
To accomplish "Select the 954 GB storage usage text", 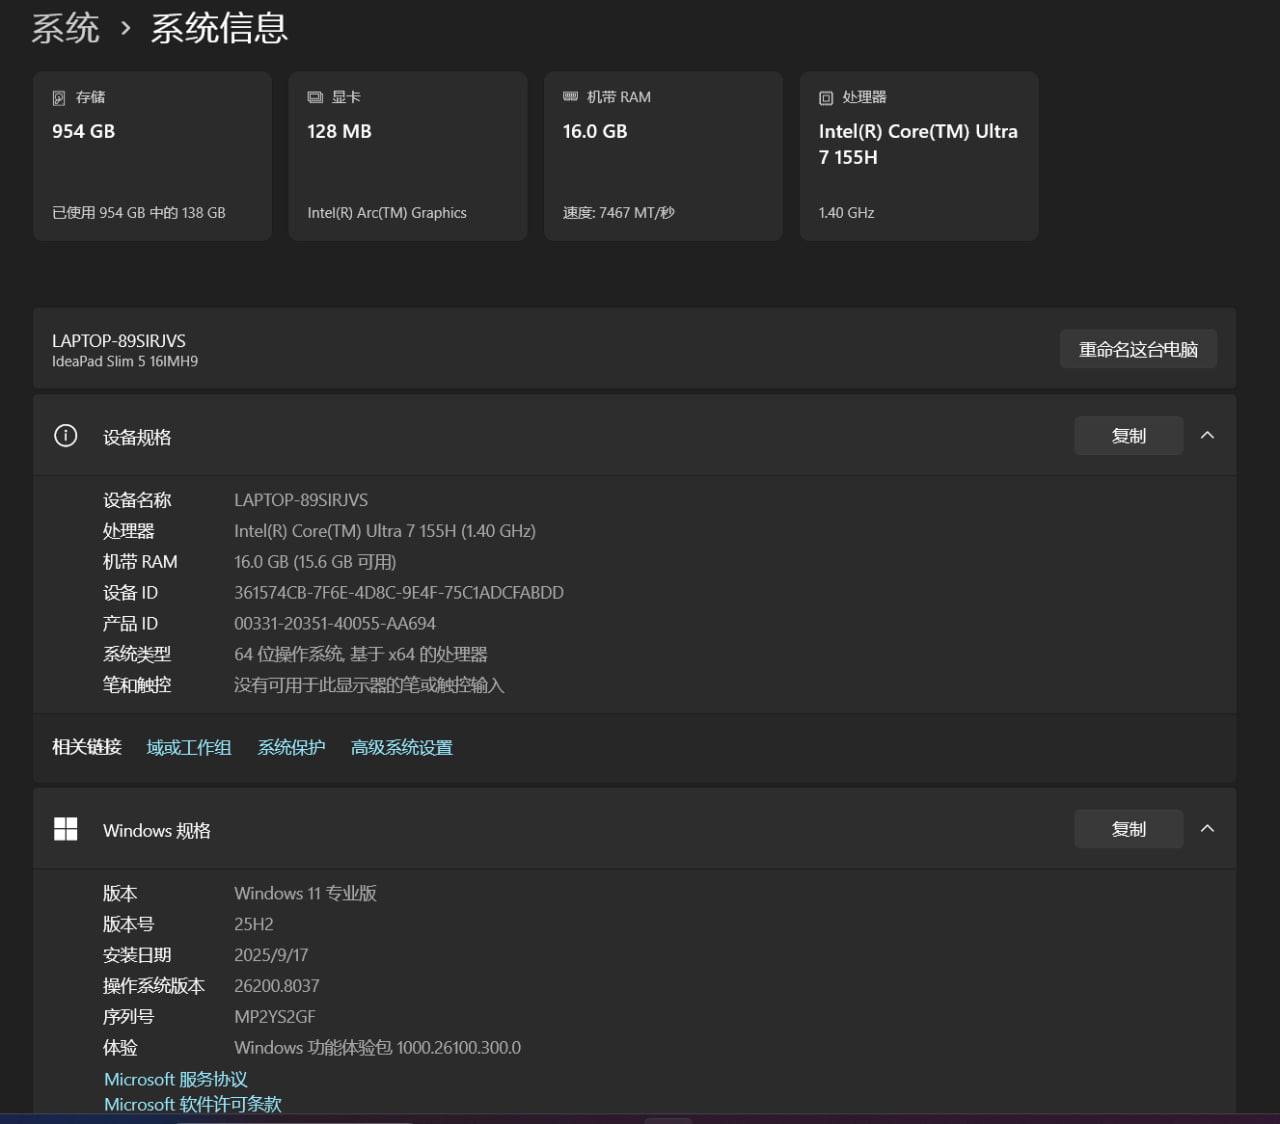I will coord(139,213).
